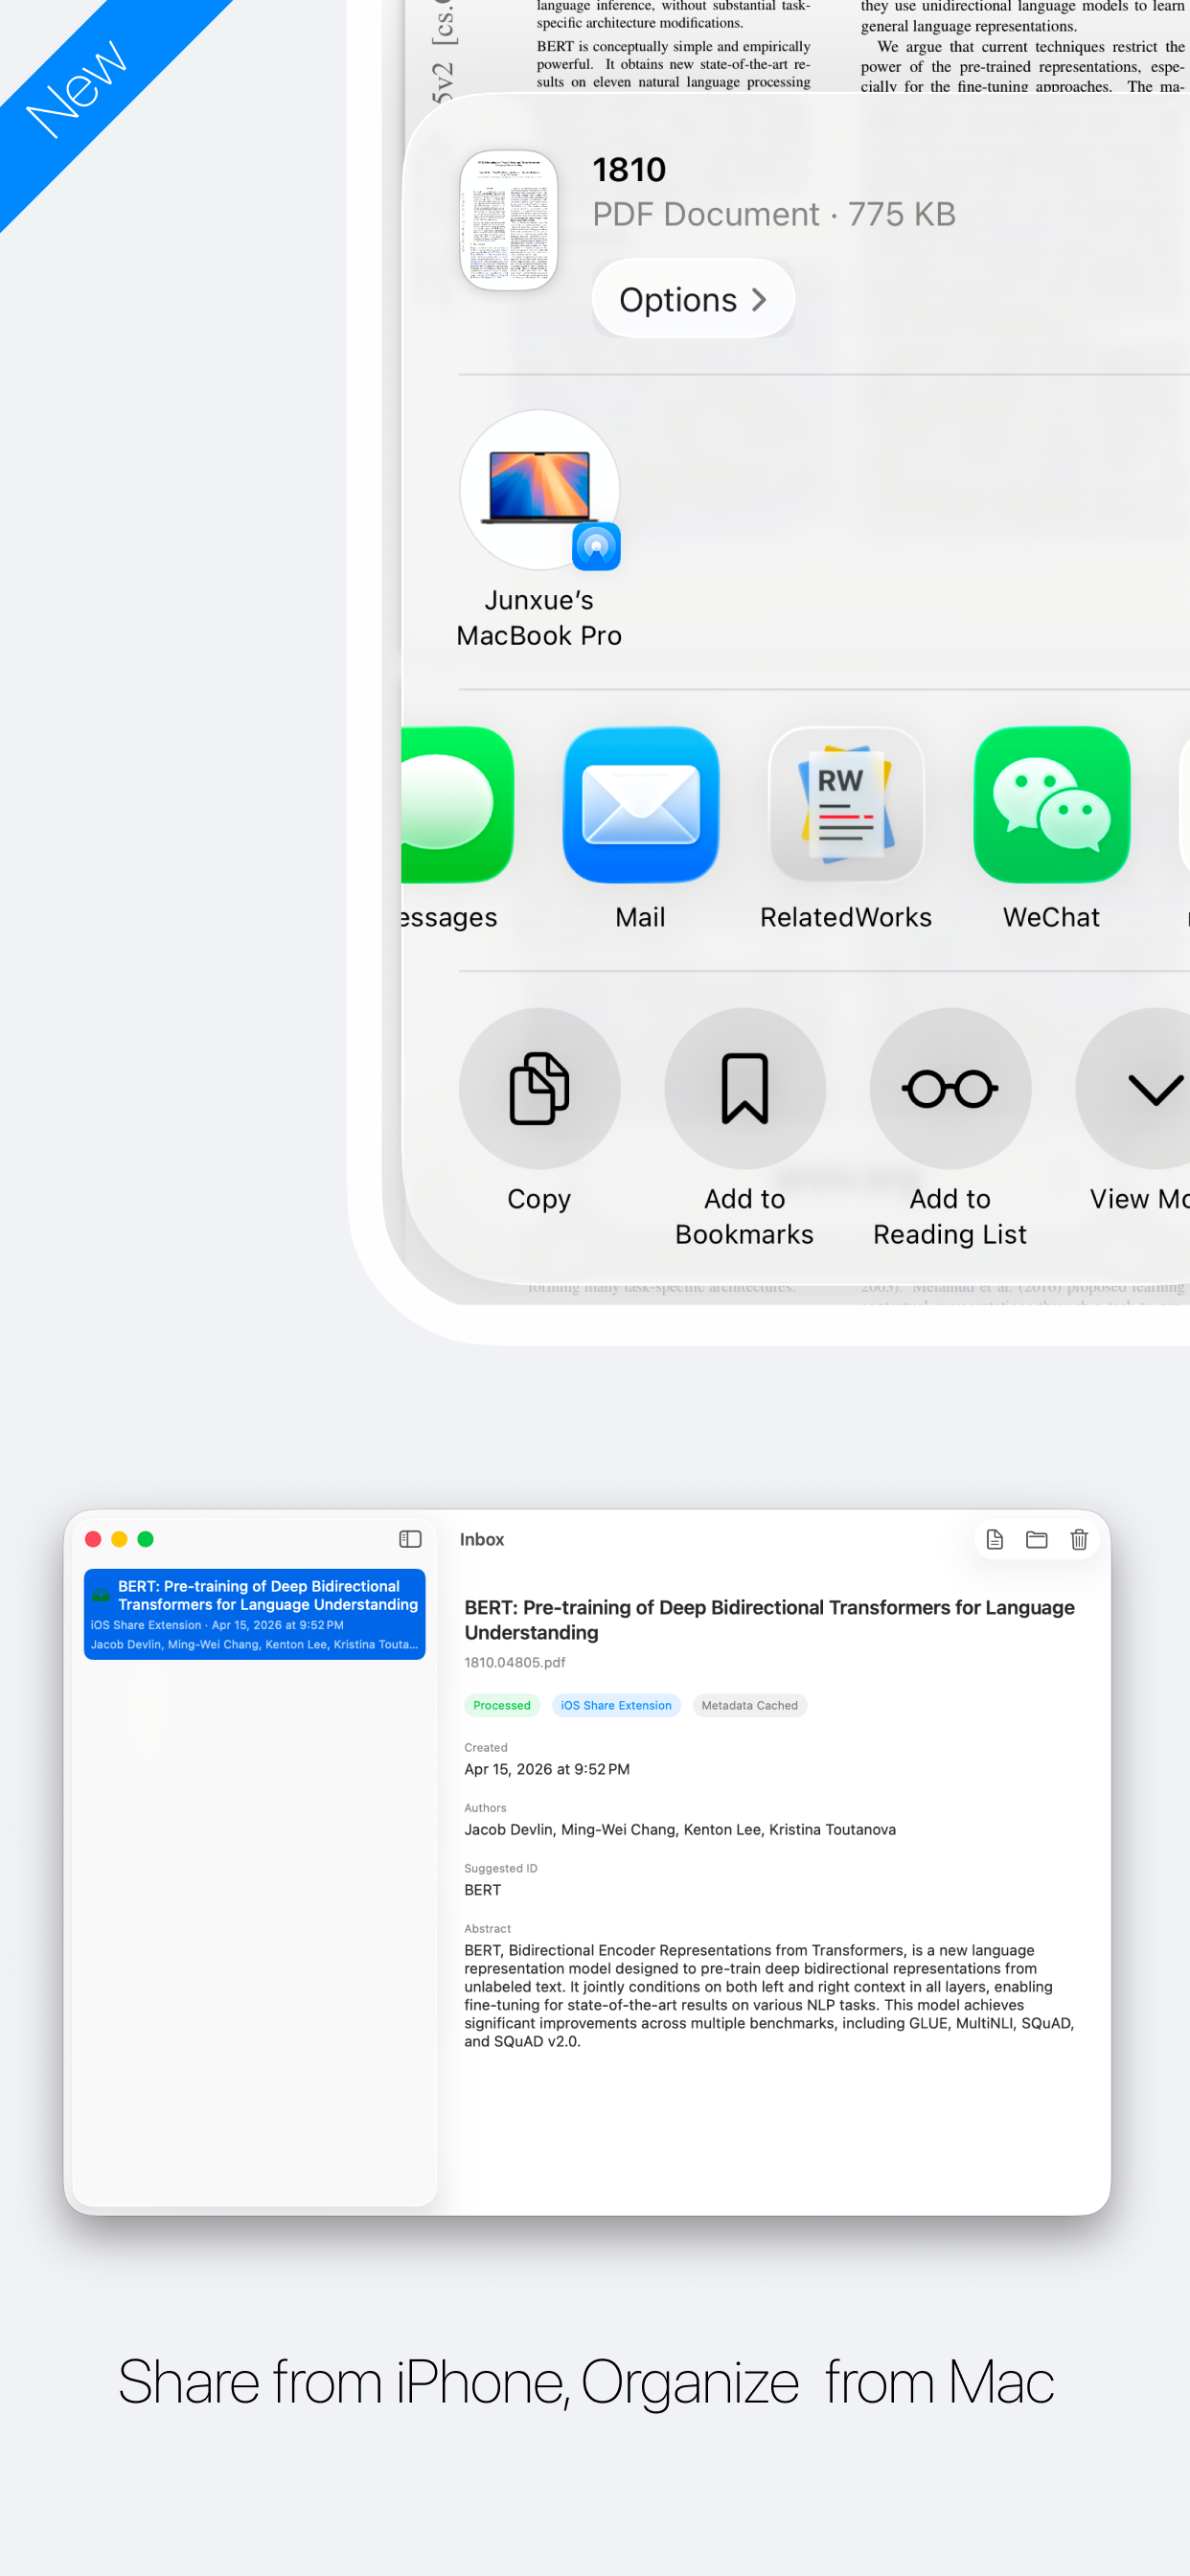Share PDF via WeChat

(1052, 805)
